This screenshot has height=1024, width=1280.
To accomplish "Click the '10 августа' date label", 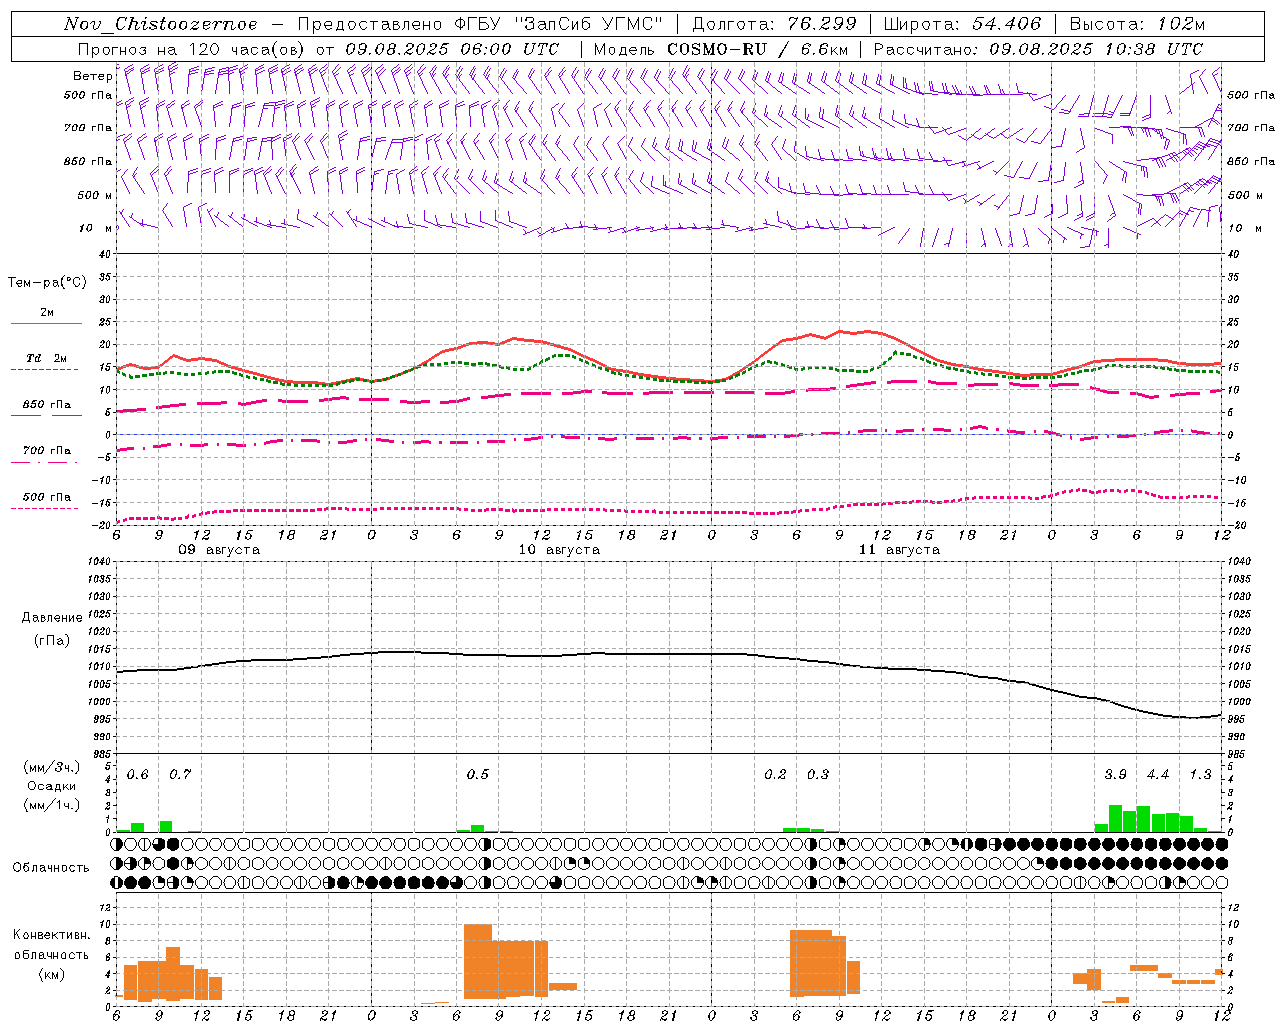I will pos(558,550).
